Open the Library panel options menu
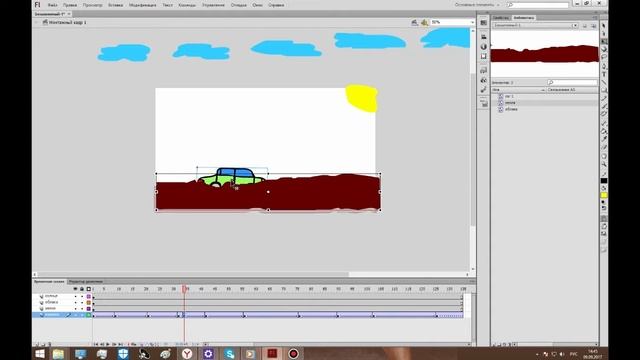This screenshot has width=640, height=360. pos(594,18)
